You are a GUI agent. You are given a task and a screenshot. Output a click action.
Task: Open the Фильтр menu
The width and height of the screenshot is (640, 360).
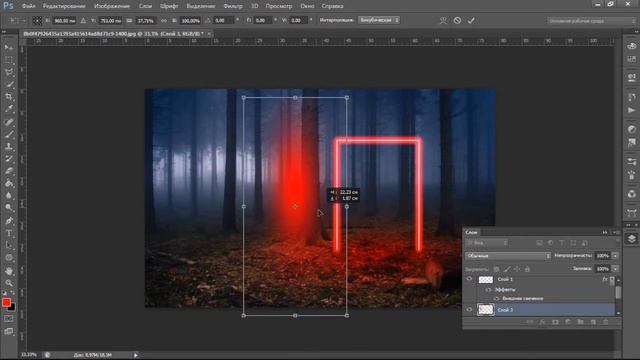(233, 6)
